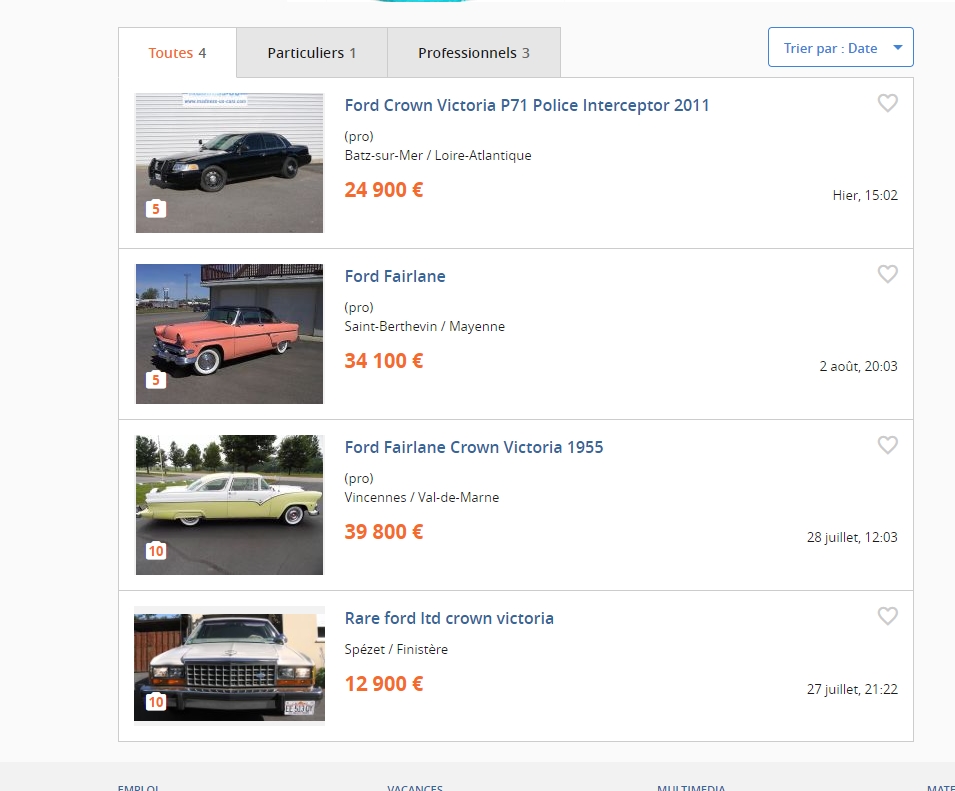
Task: Open the Ford Fairlane listing title
Action: [395, 276]
